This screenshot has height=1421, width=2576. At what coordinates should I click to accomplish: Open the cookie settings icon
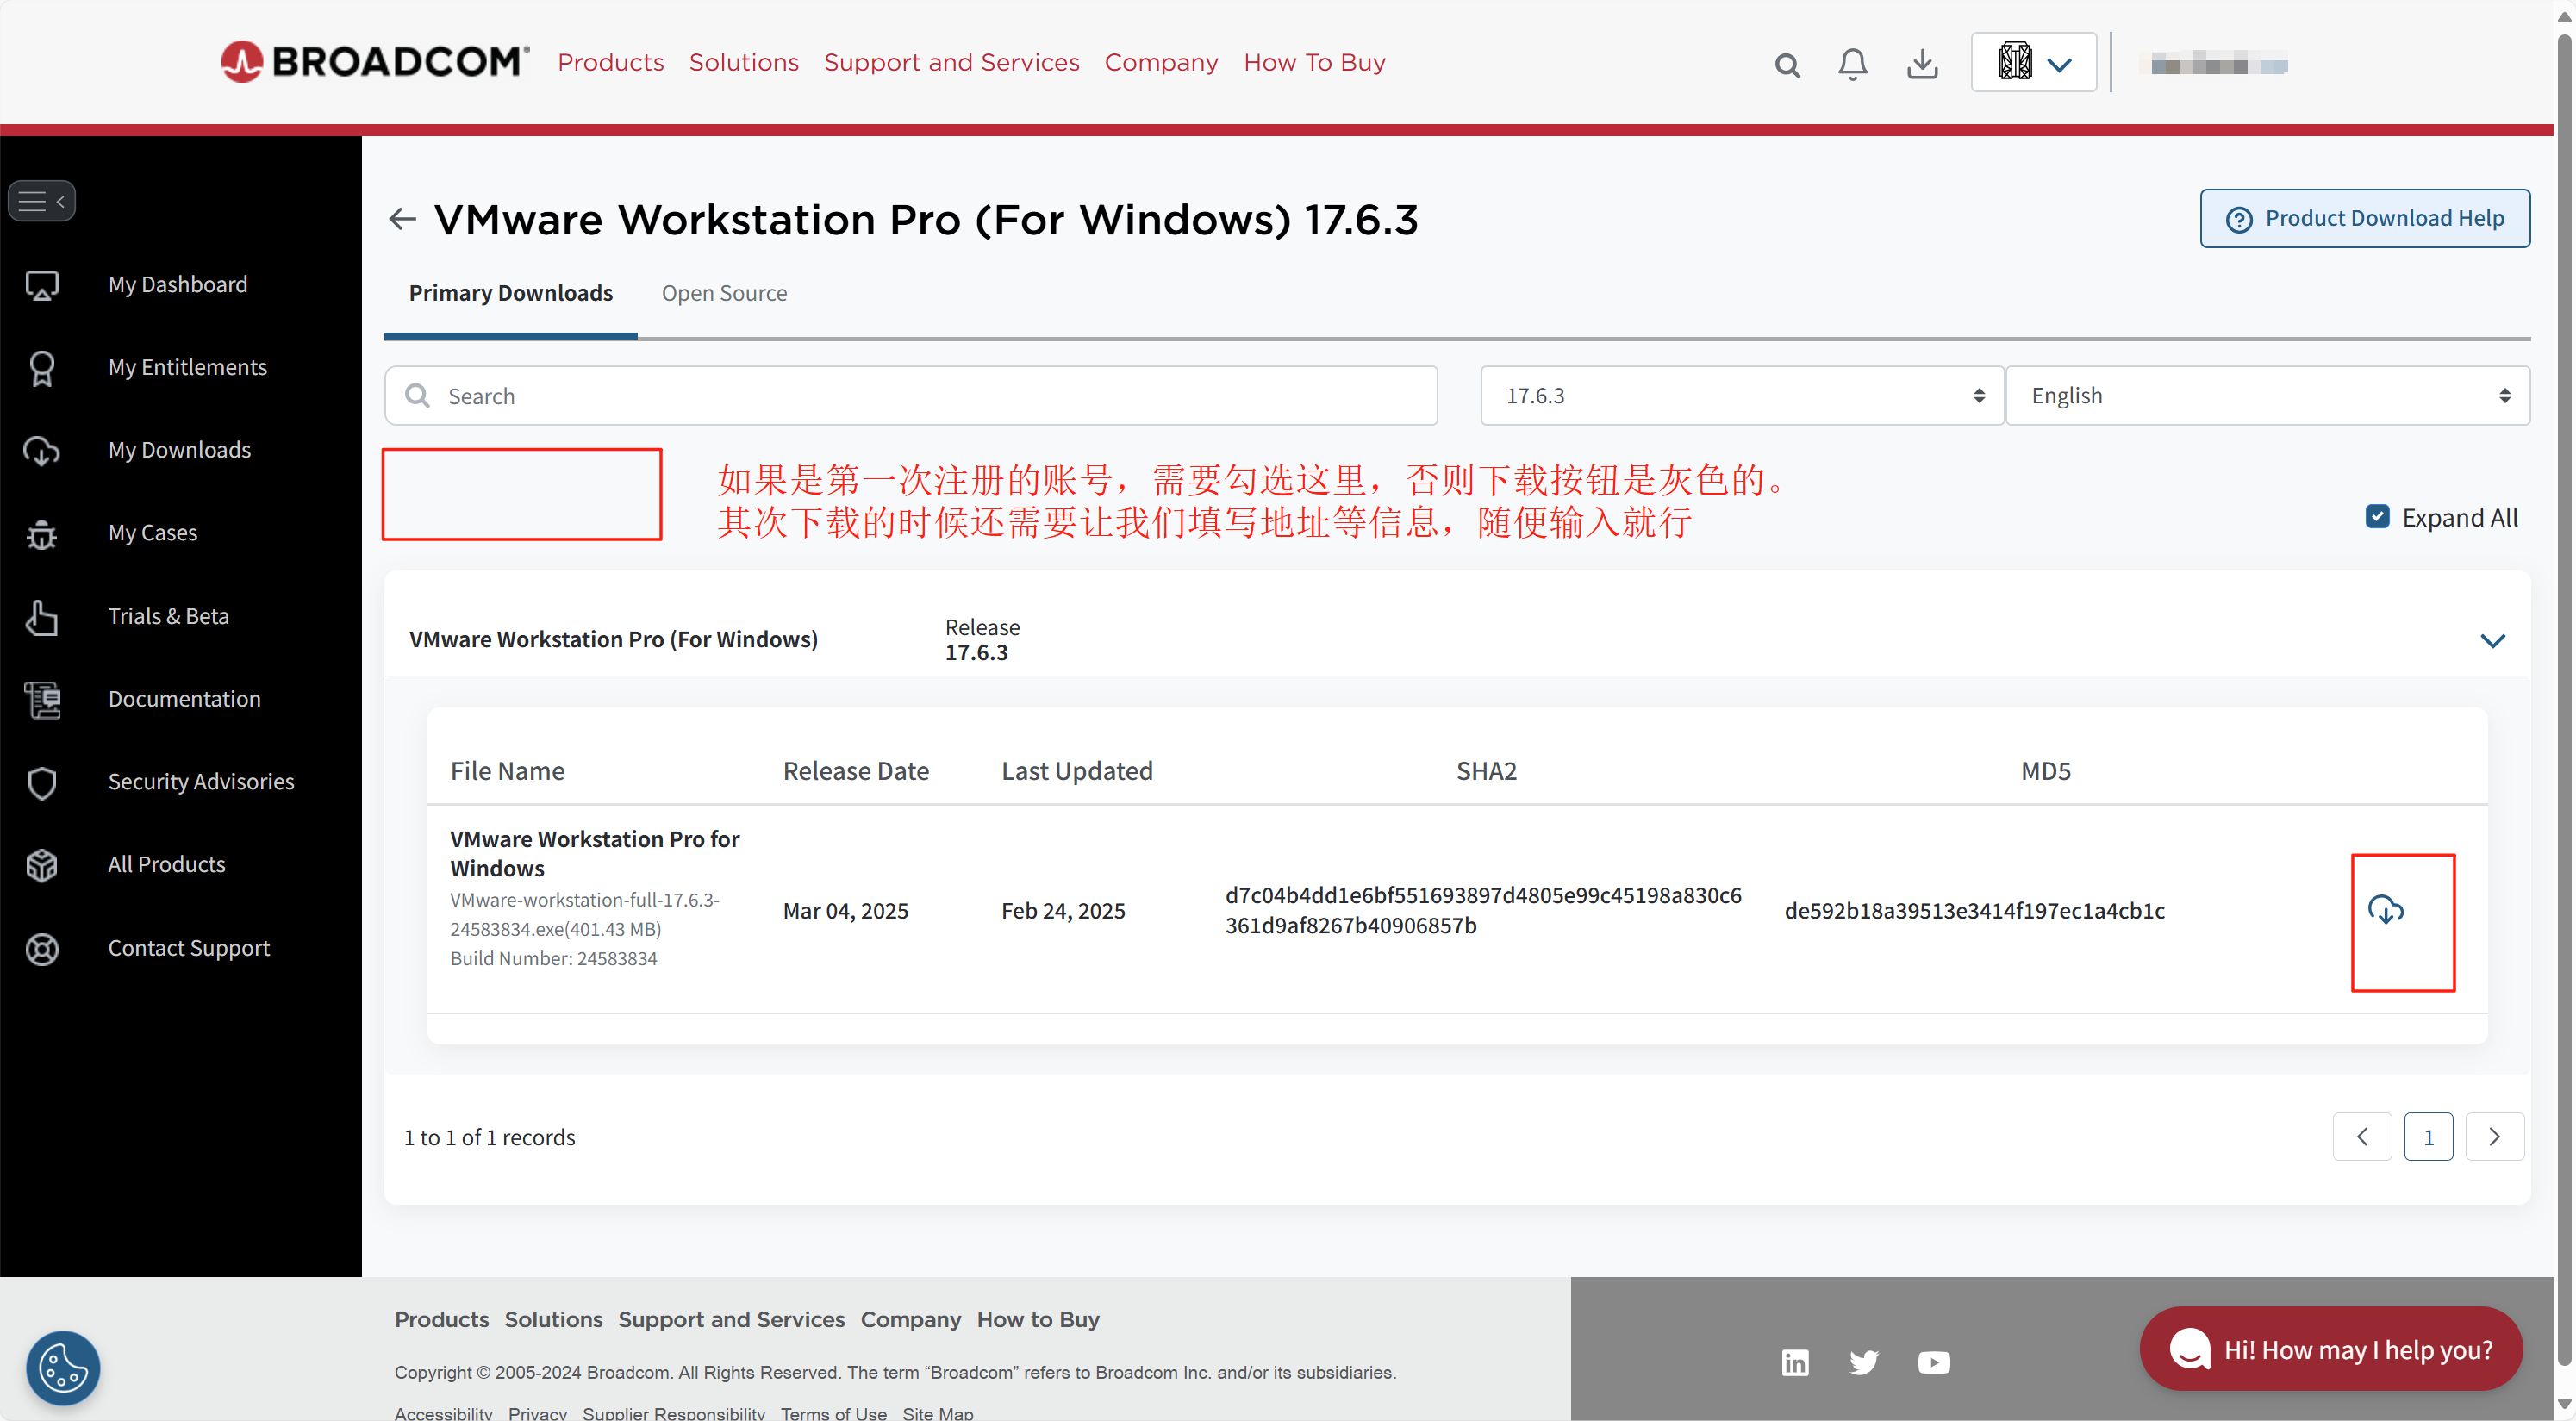(63, 1367)
